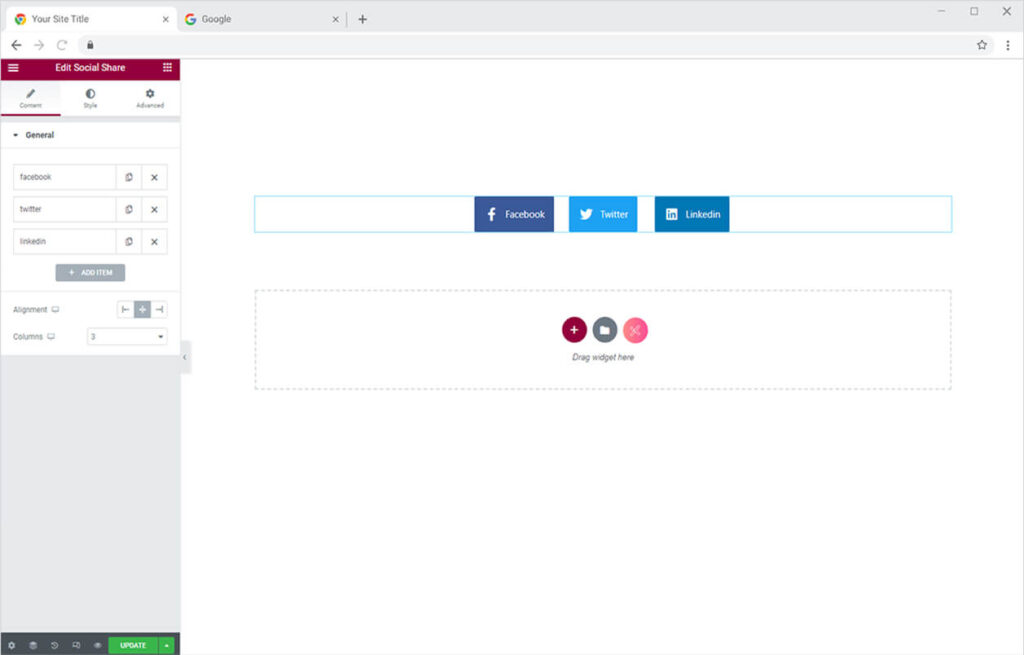The width and height of the screenshot is (1024, 655).
Task: Duplicate the facebook item
Action: point(129,177)
